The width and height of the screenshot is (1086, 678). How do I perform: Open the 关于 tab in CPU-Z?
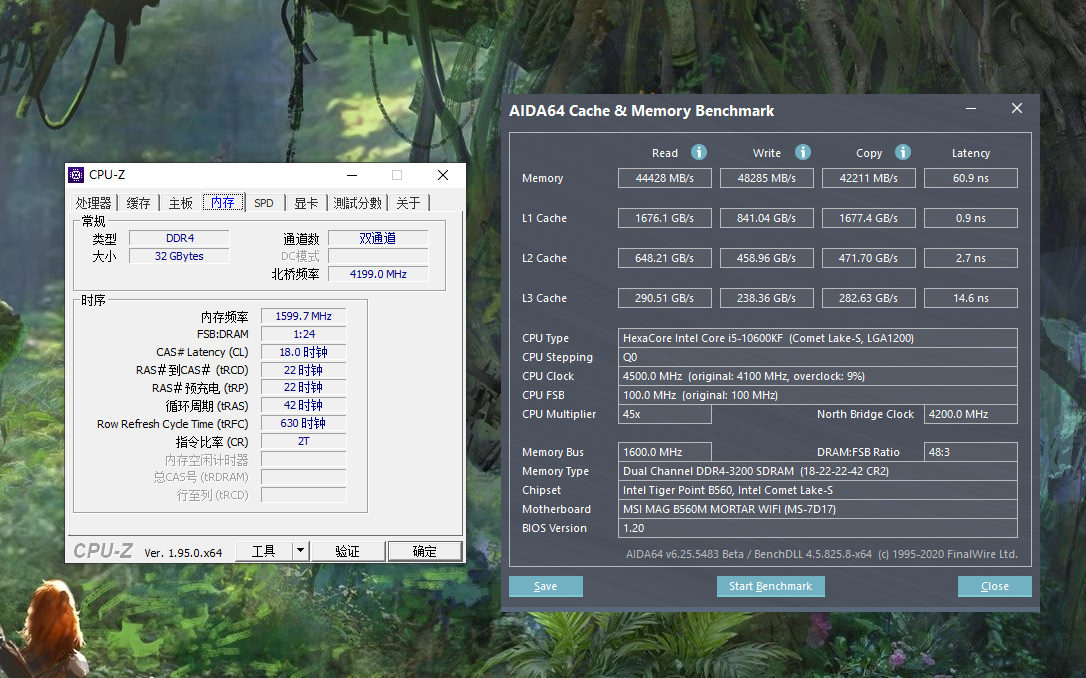(409, 203)
